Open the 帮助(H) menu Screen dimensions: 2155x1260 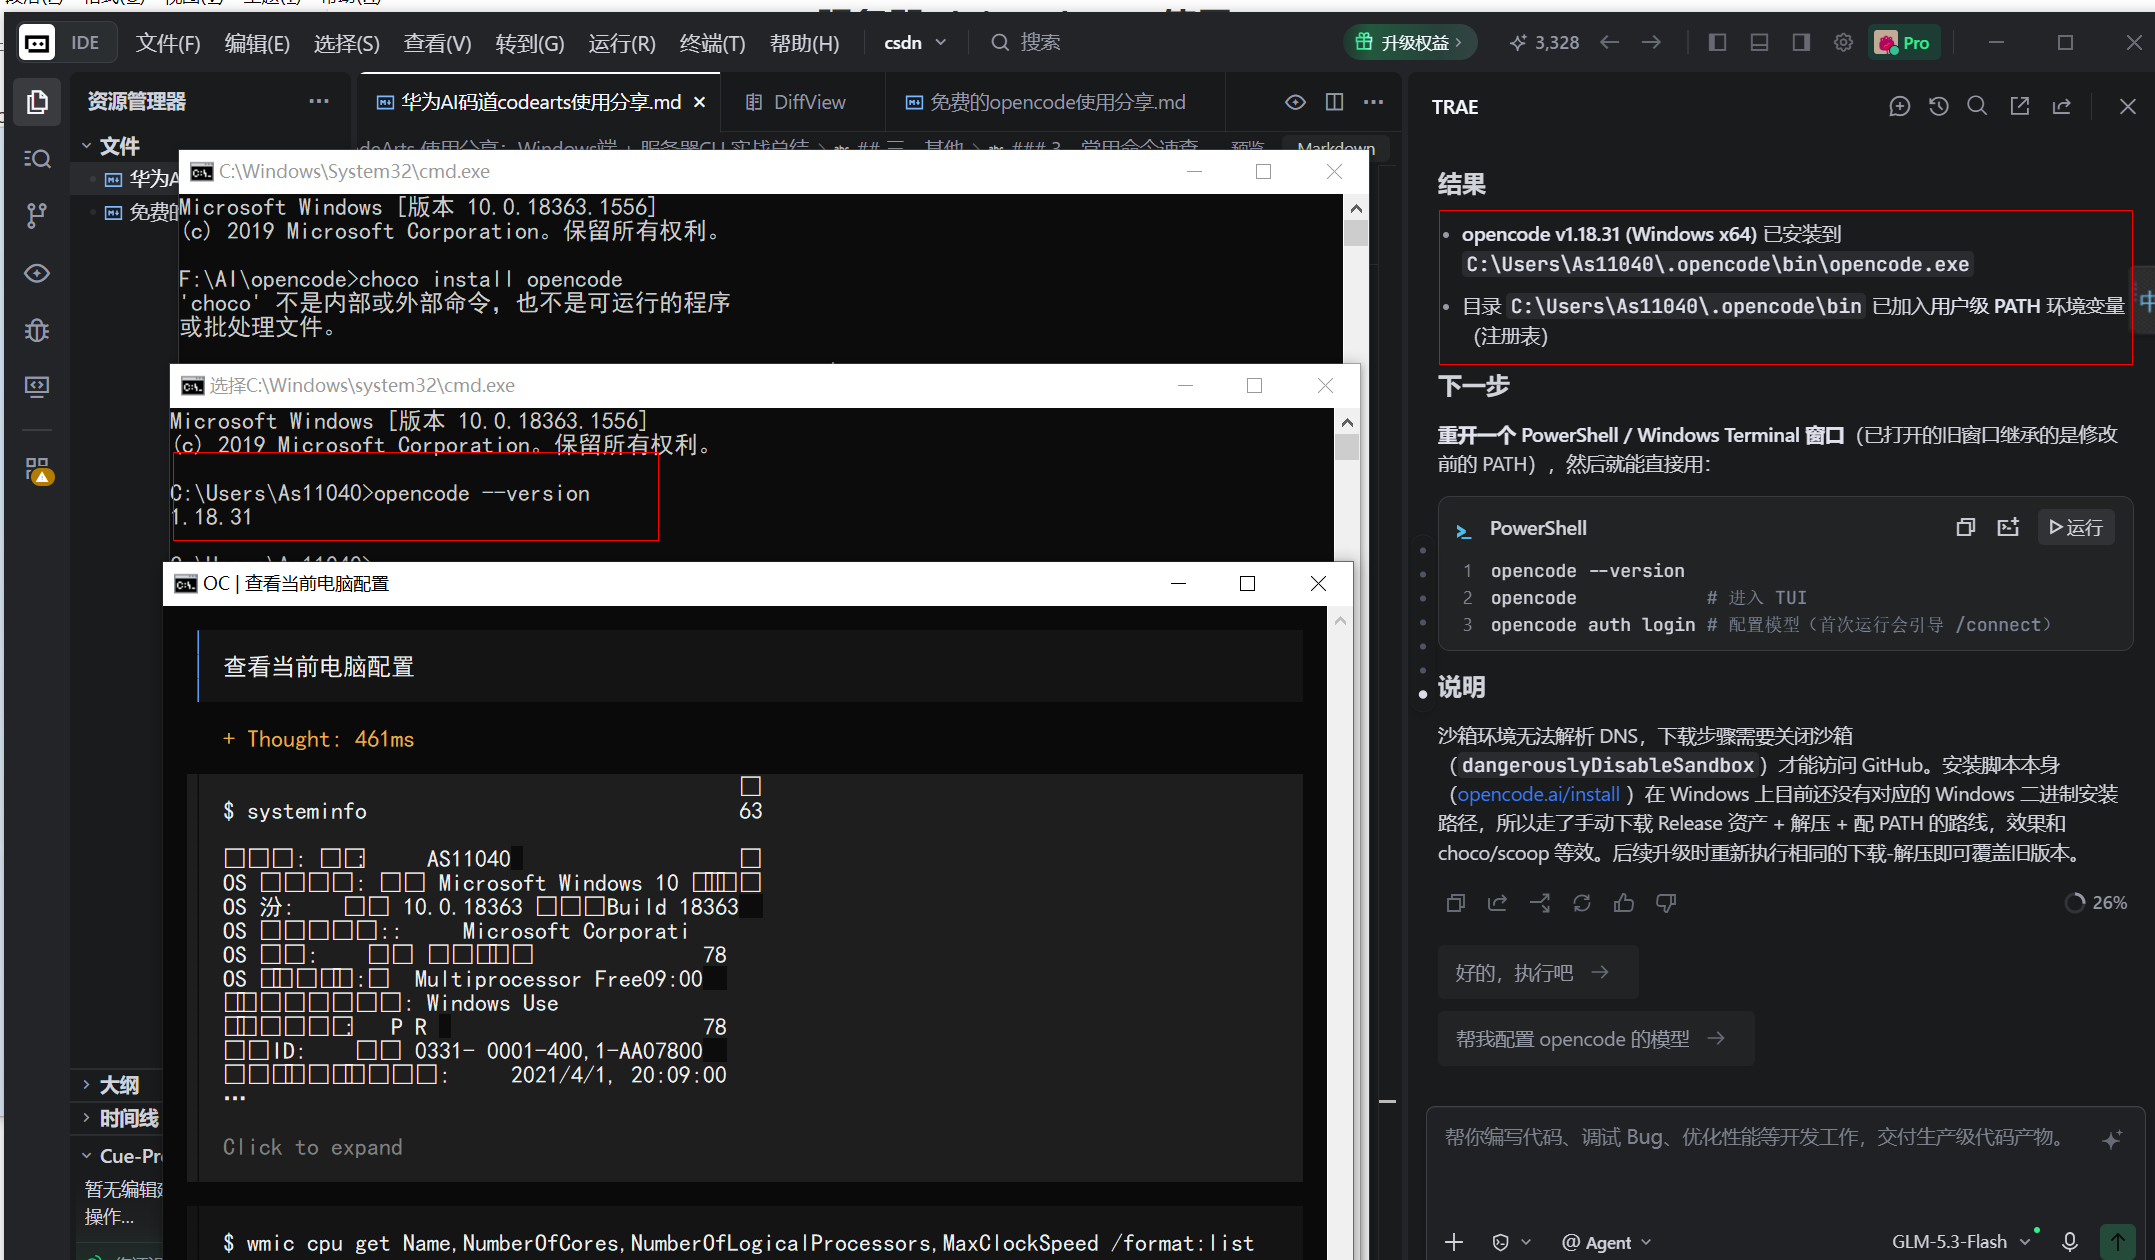click(804, 43)
